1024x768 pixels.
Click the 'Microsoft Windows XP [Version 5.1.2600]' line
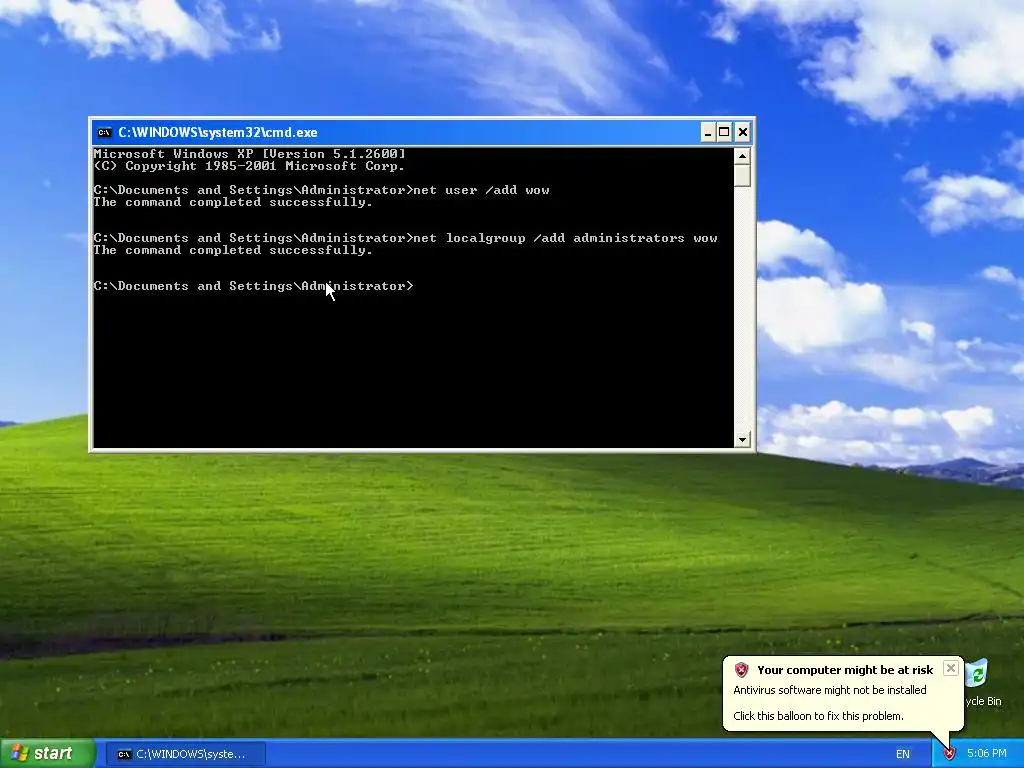point(249,154)
